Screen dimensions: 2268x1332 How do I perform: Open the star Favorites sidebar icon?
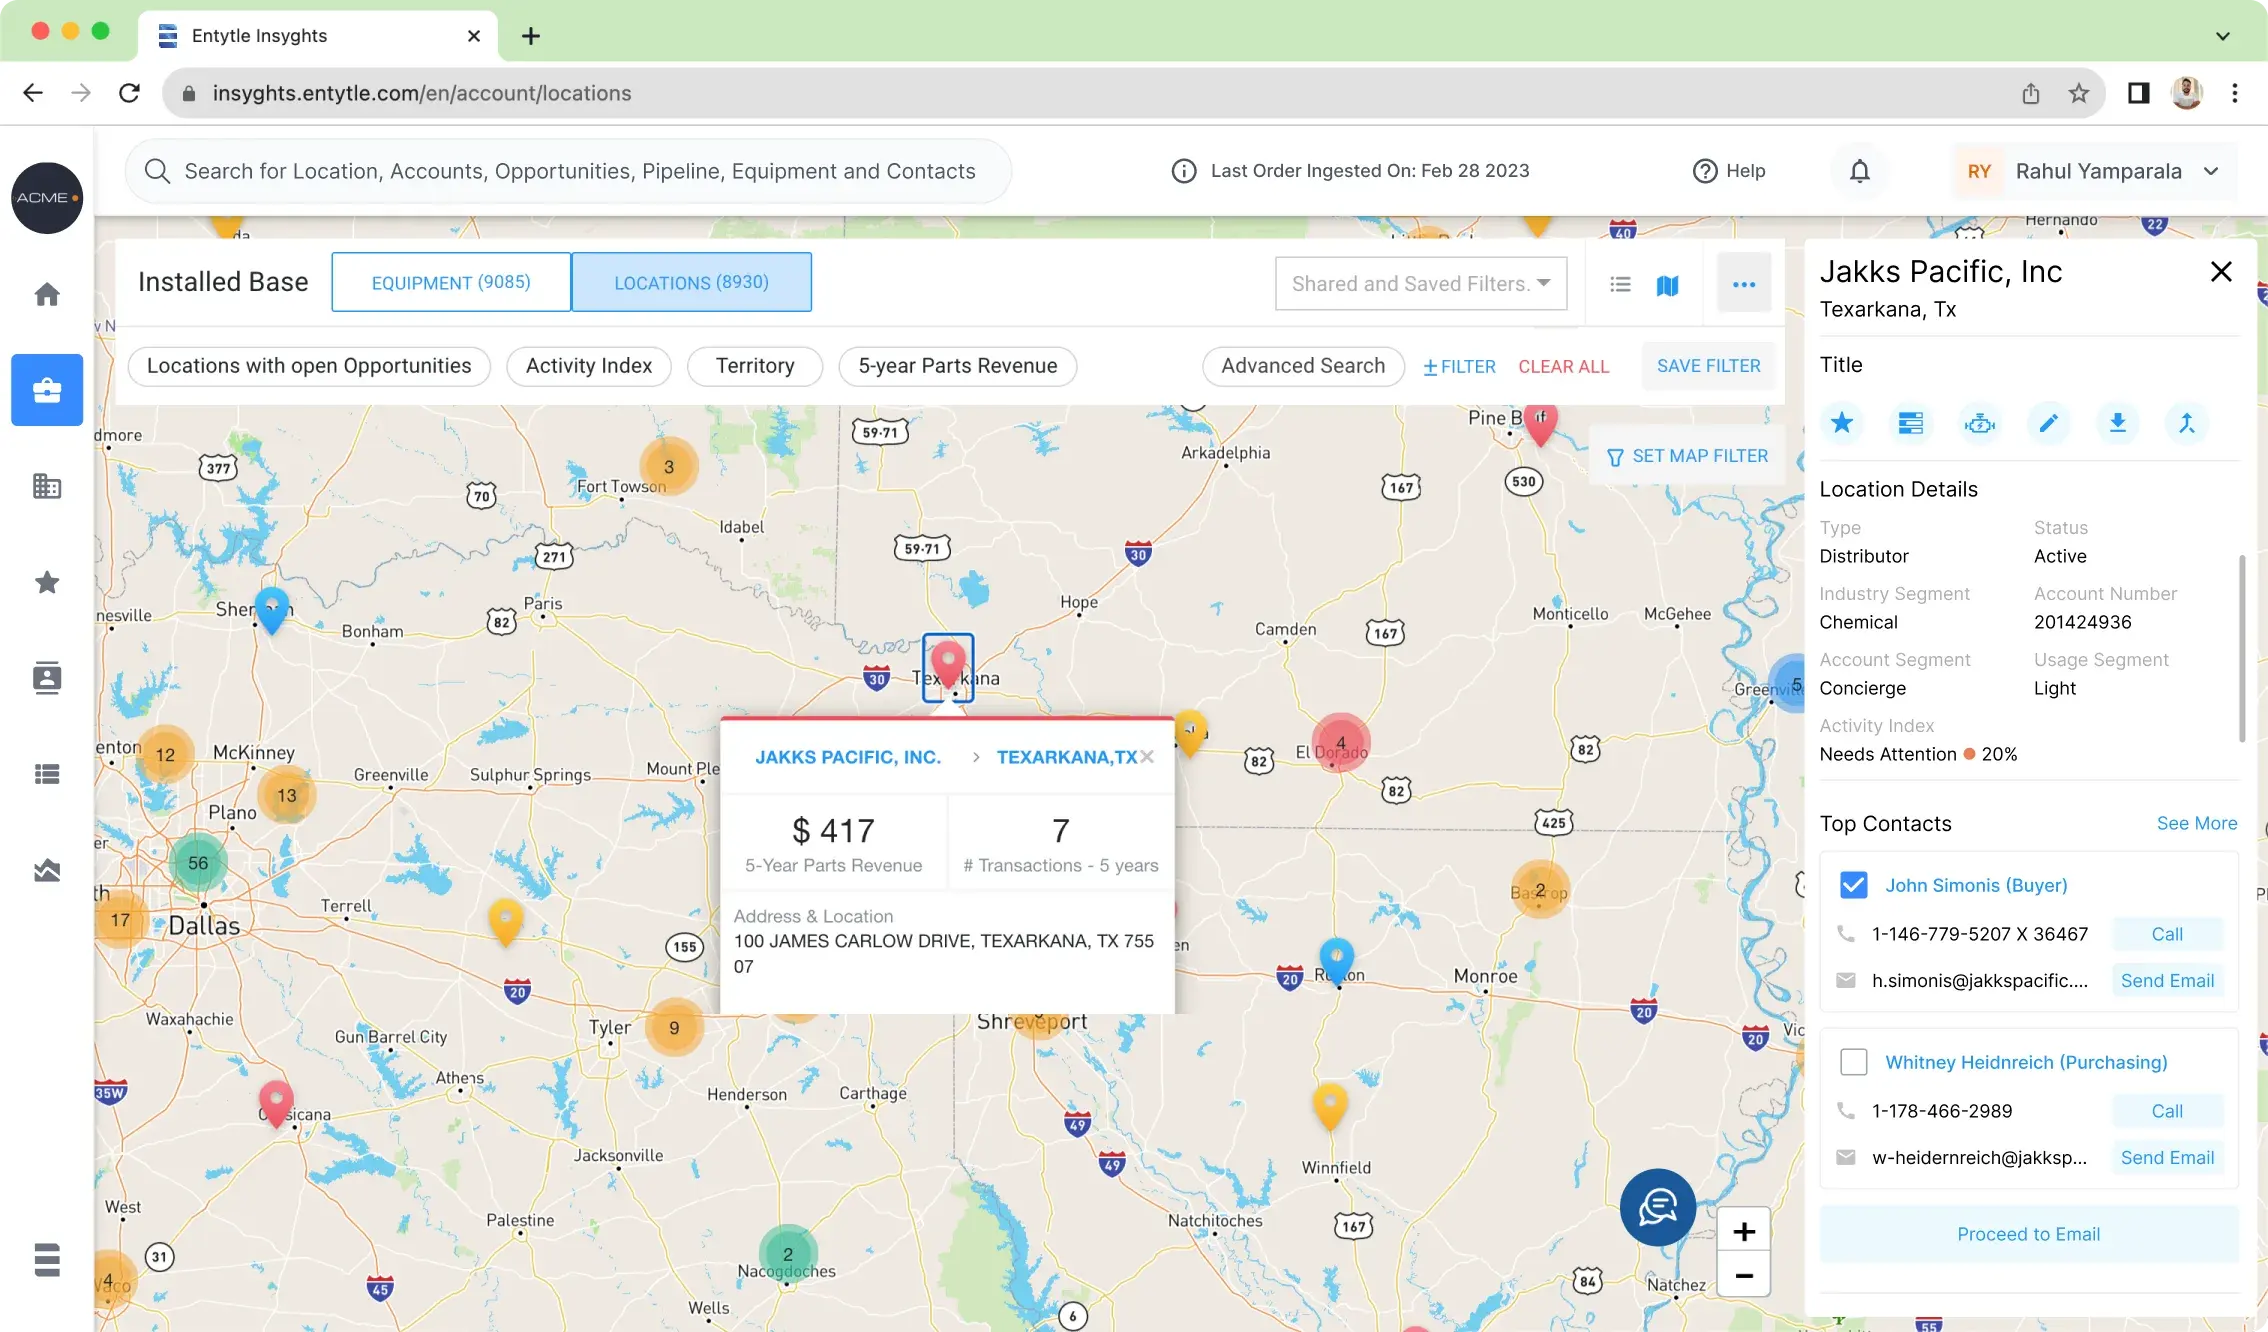[x=47, y=582]
